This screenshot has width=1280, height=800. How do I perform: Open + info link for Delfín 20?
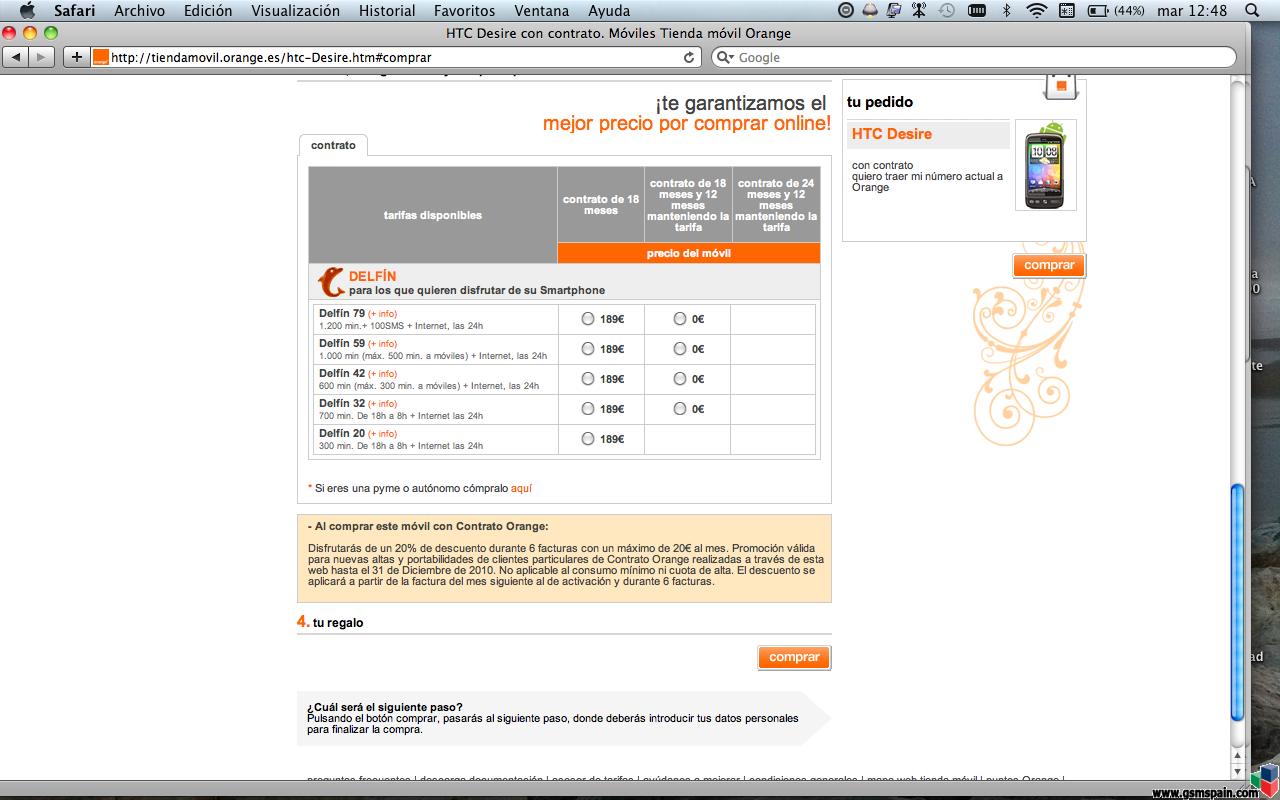[x=382, y=434]
